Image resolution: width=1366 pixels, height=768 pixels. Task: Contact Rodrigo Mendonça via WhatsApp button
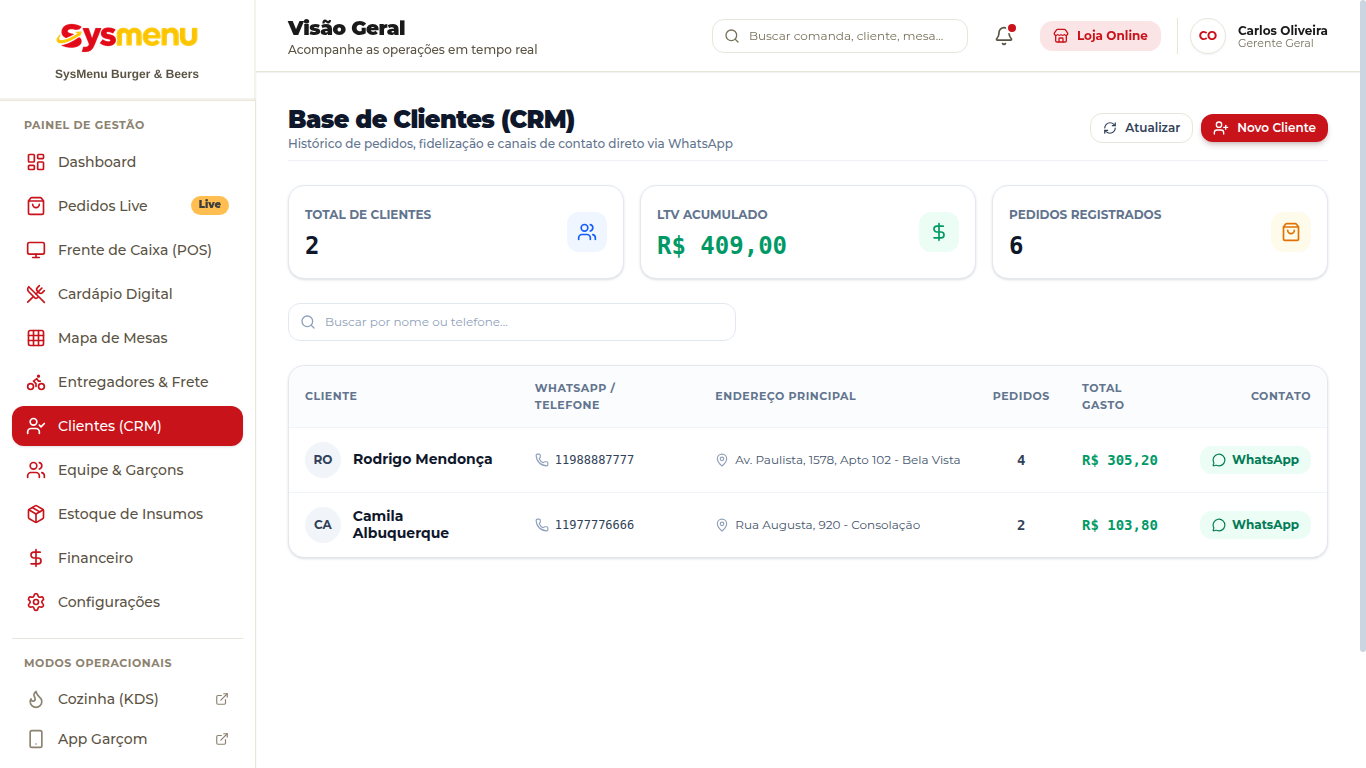pyautogui.click(x=1255, y=460)
